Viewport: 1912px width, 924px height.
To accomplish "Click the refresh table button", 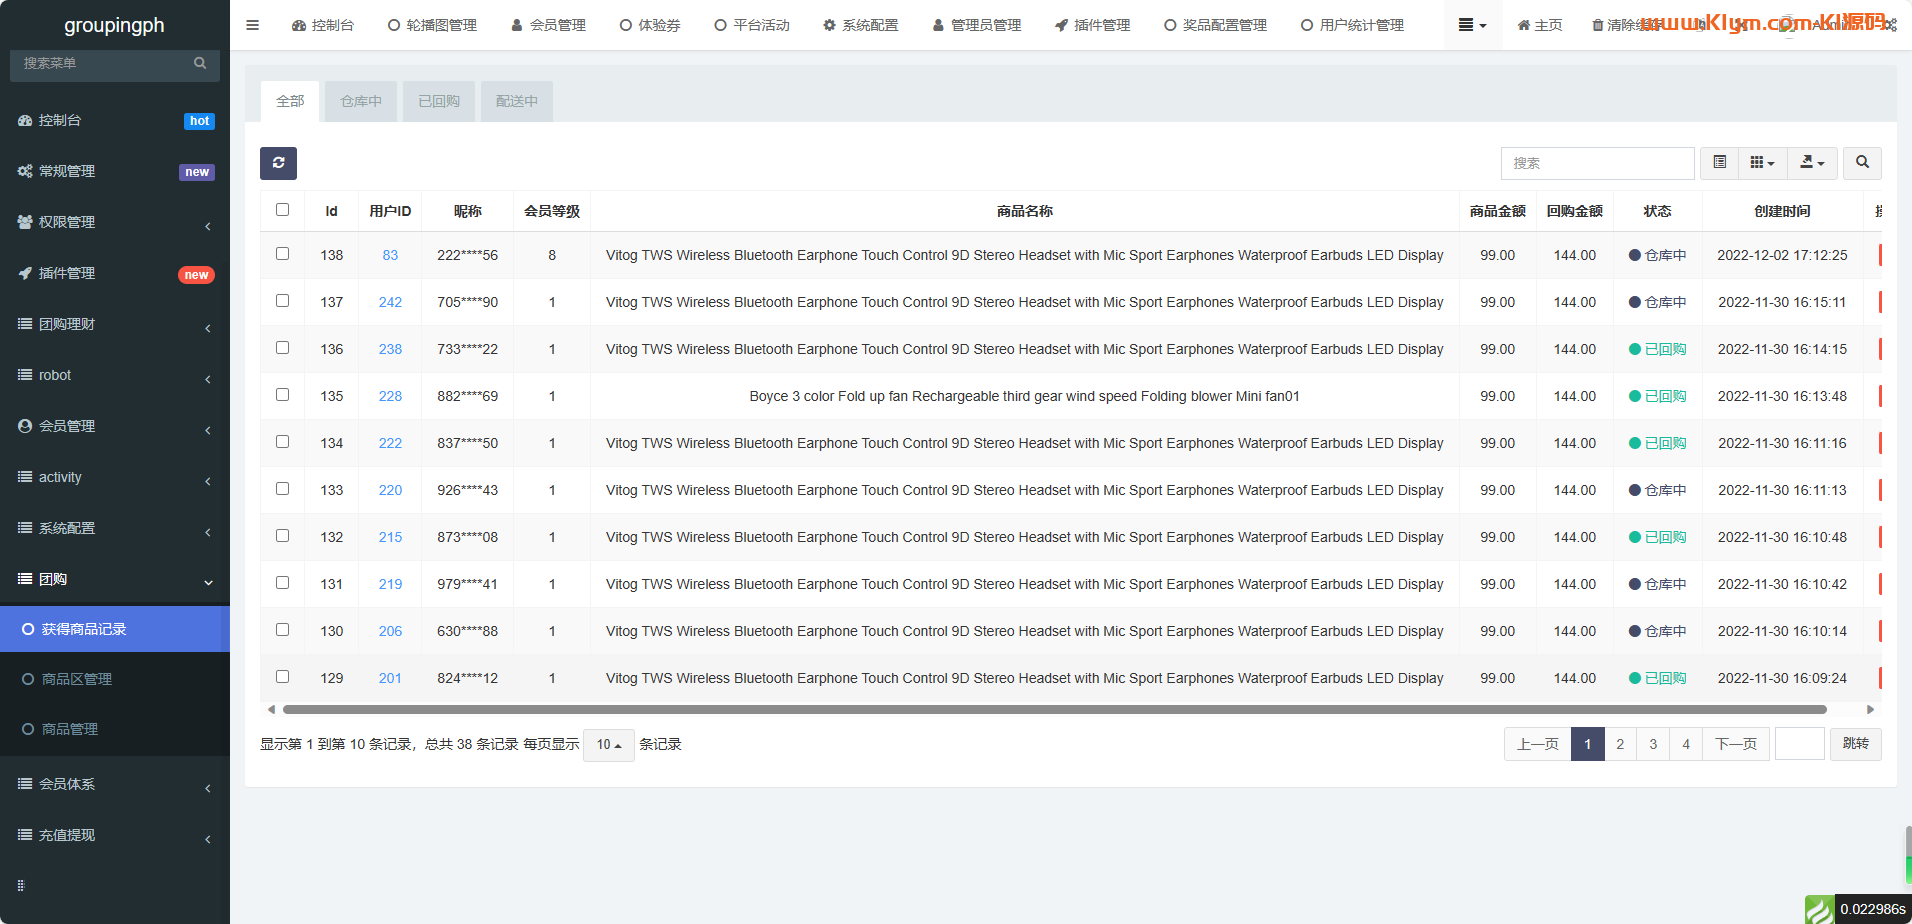I will pos(278,163).
